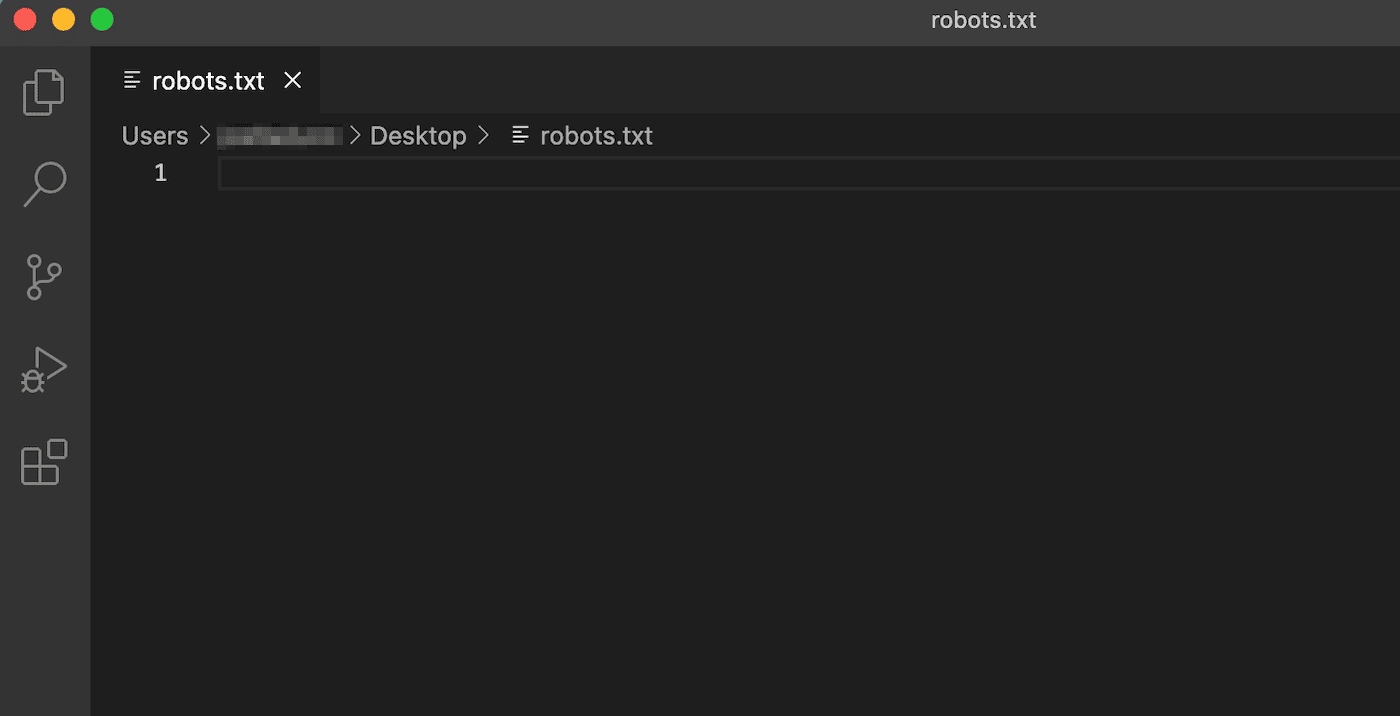Screen dimensions: 1400x716
Task: Click robots.txt in the window title bar
Action: [x=983, y=19]
